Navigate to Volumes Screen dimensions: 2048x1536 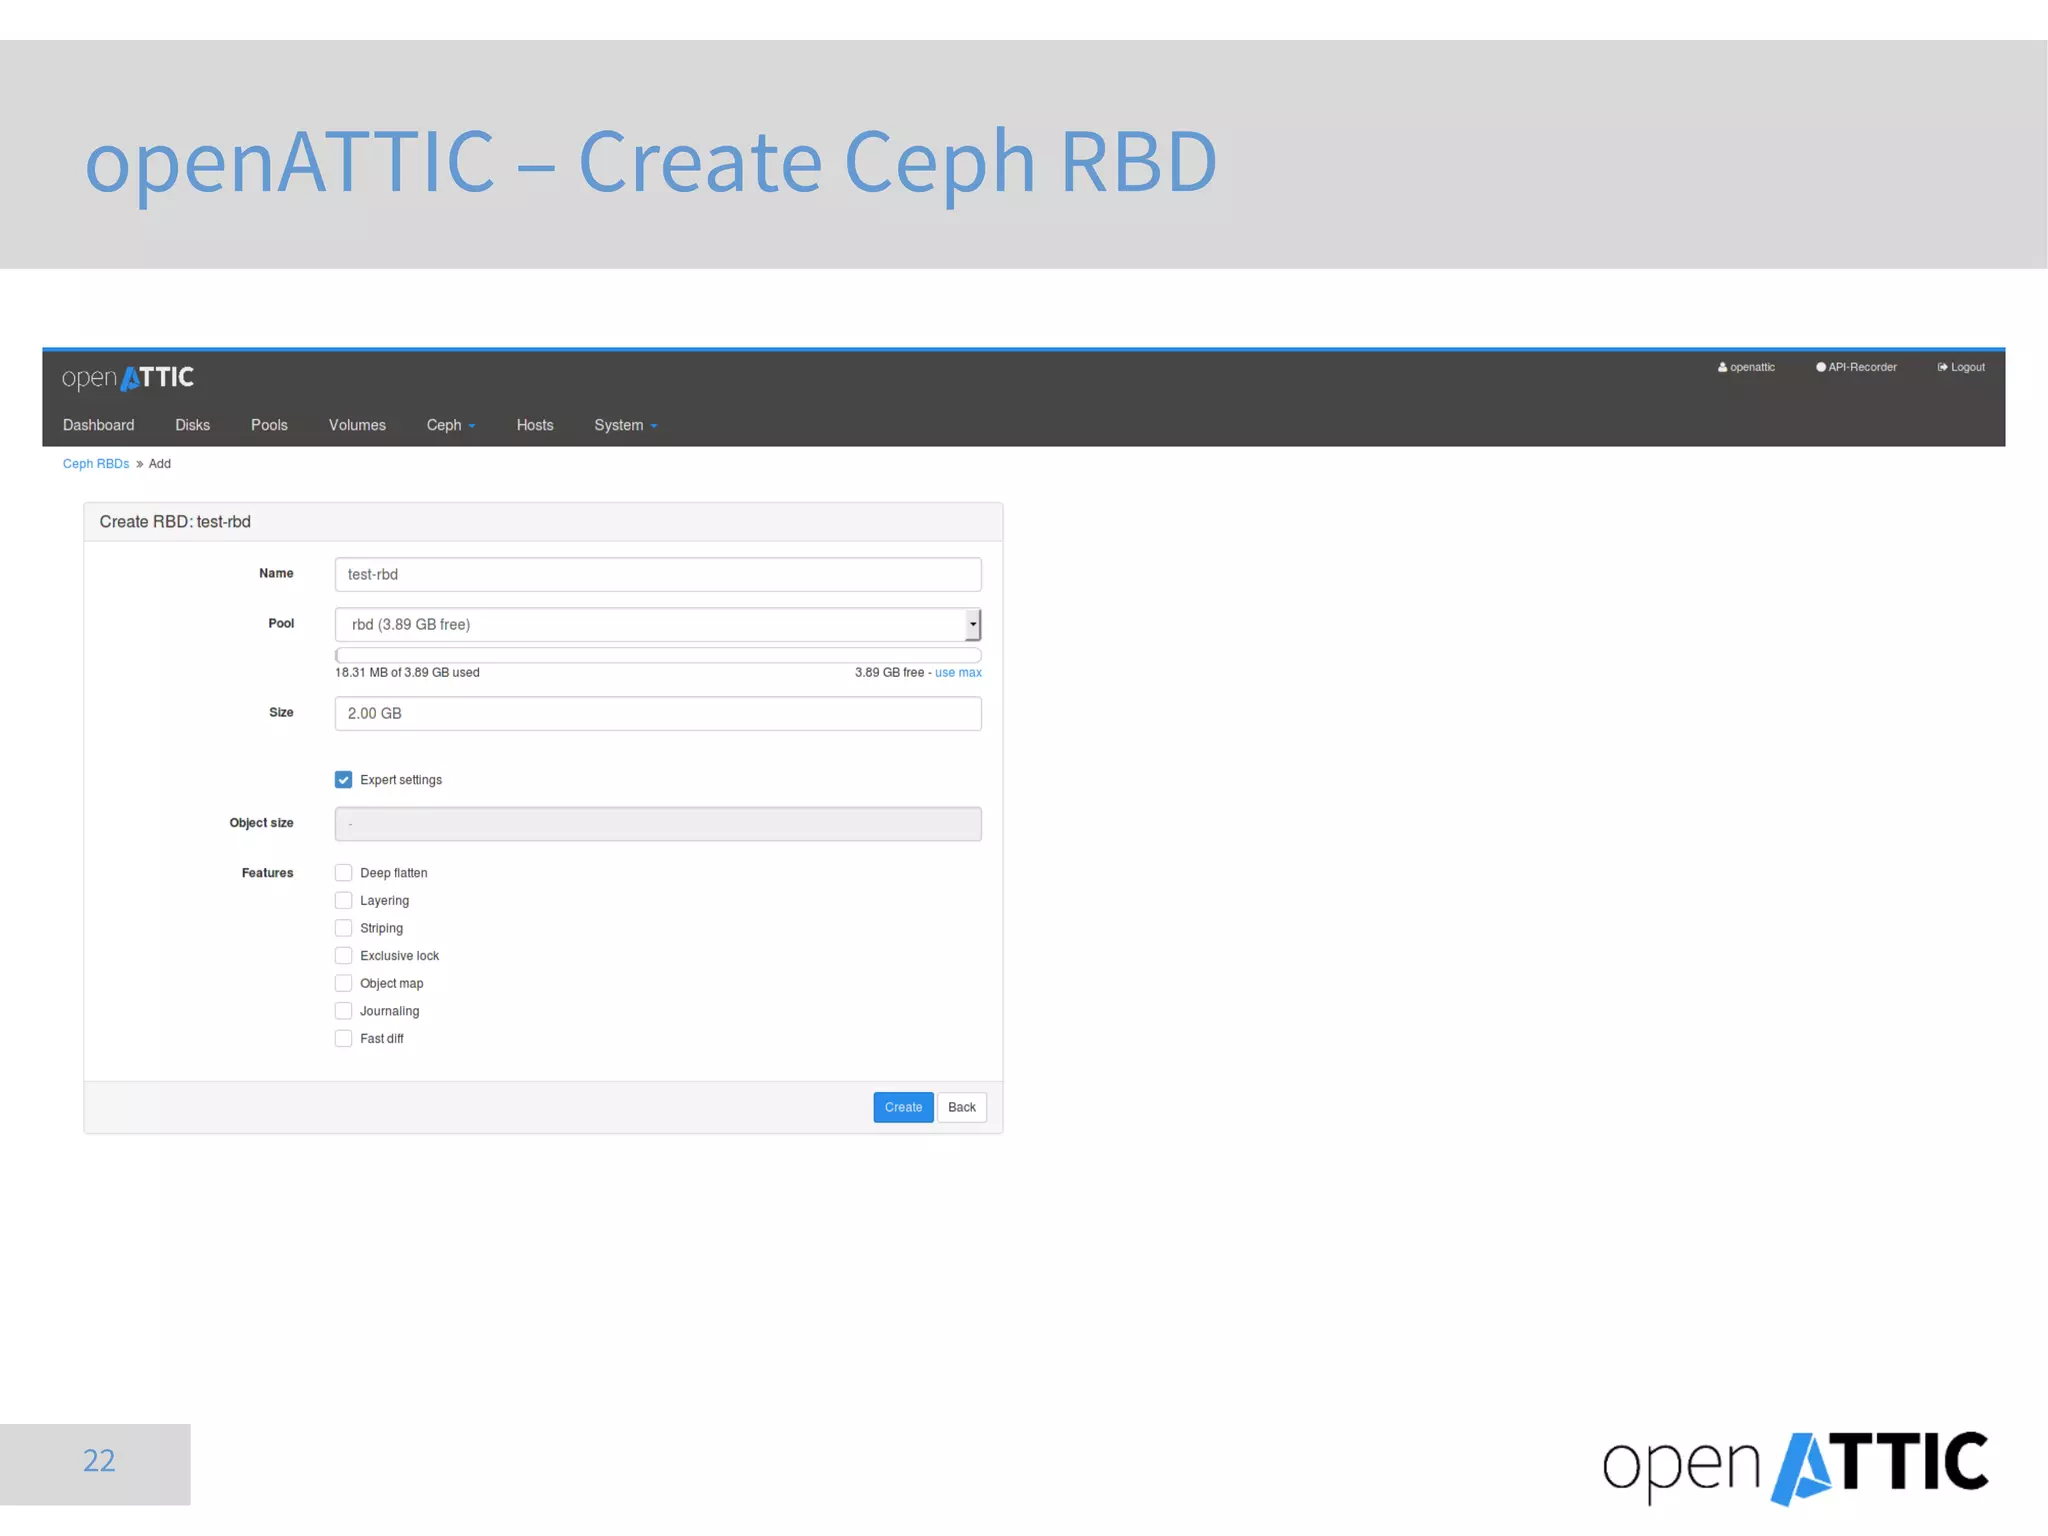point(357,425)
